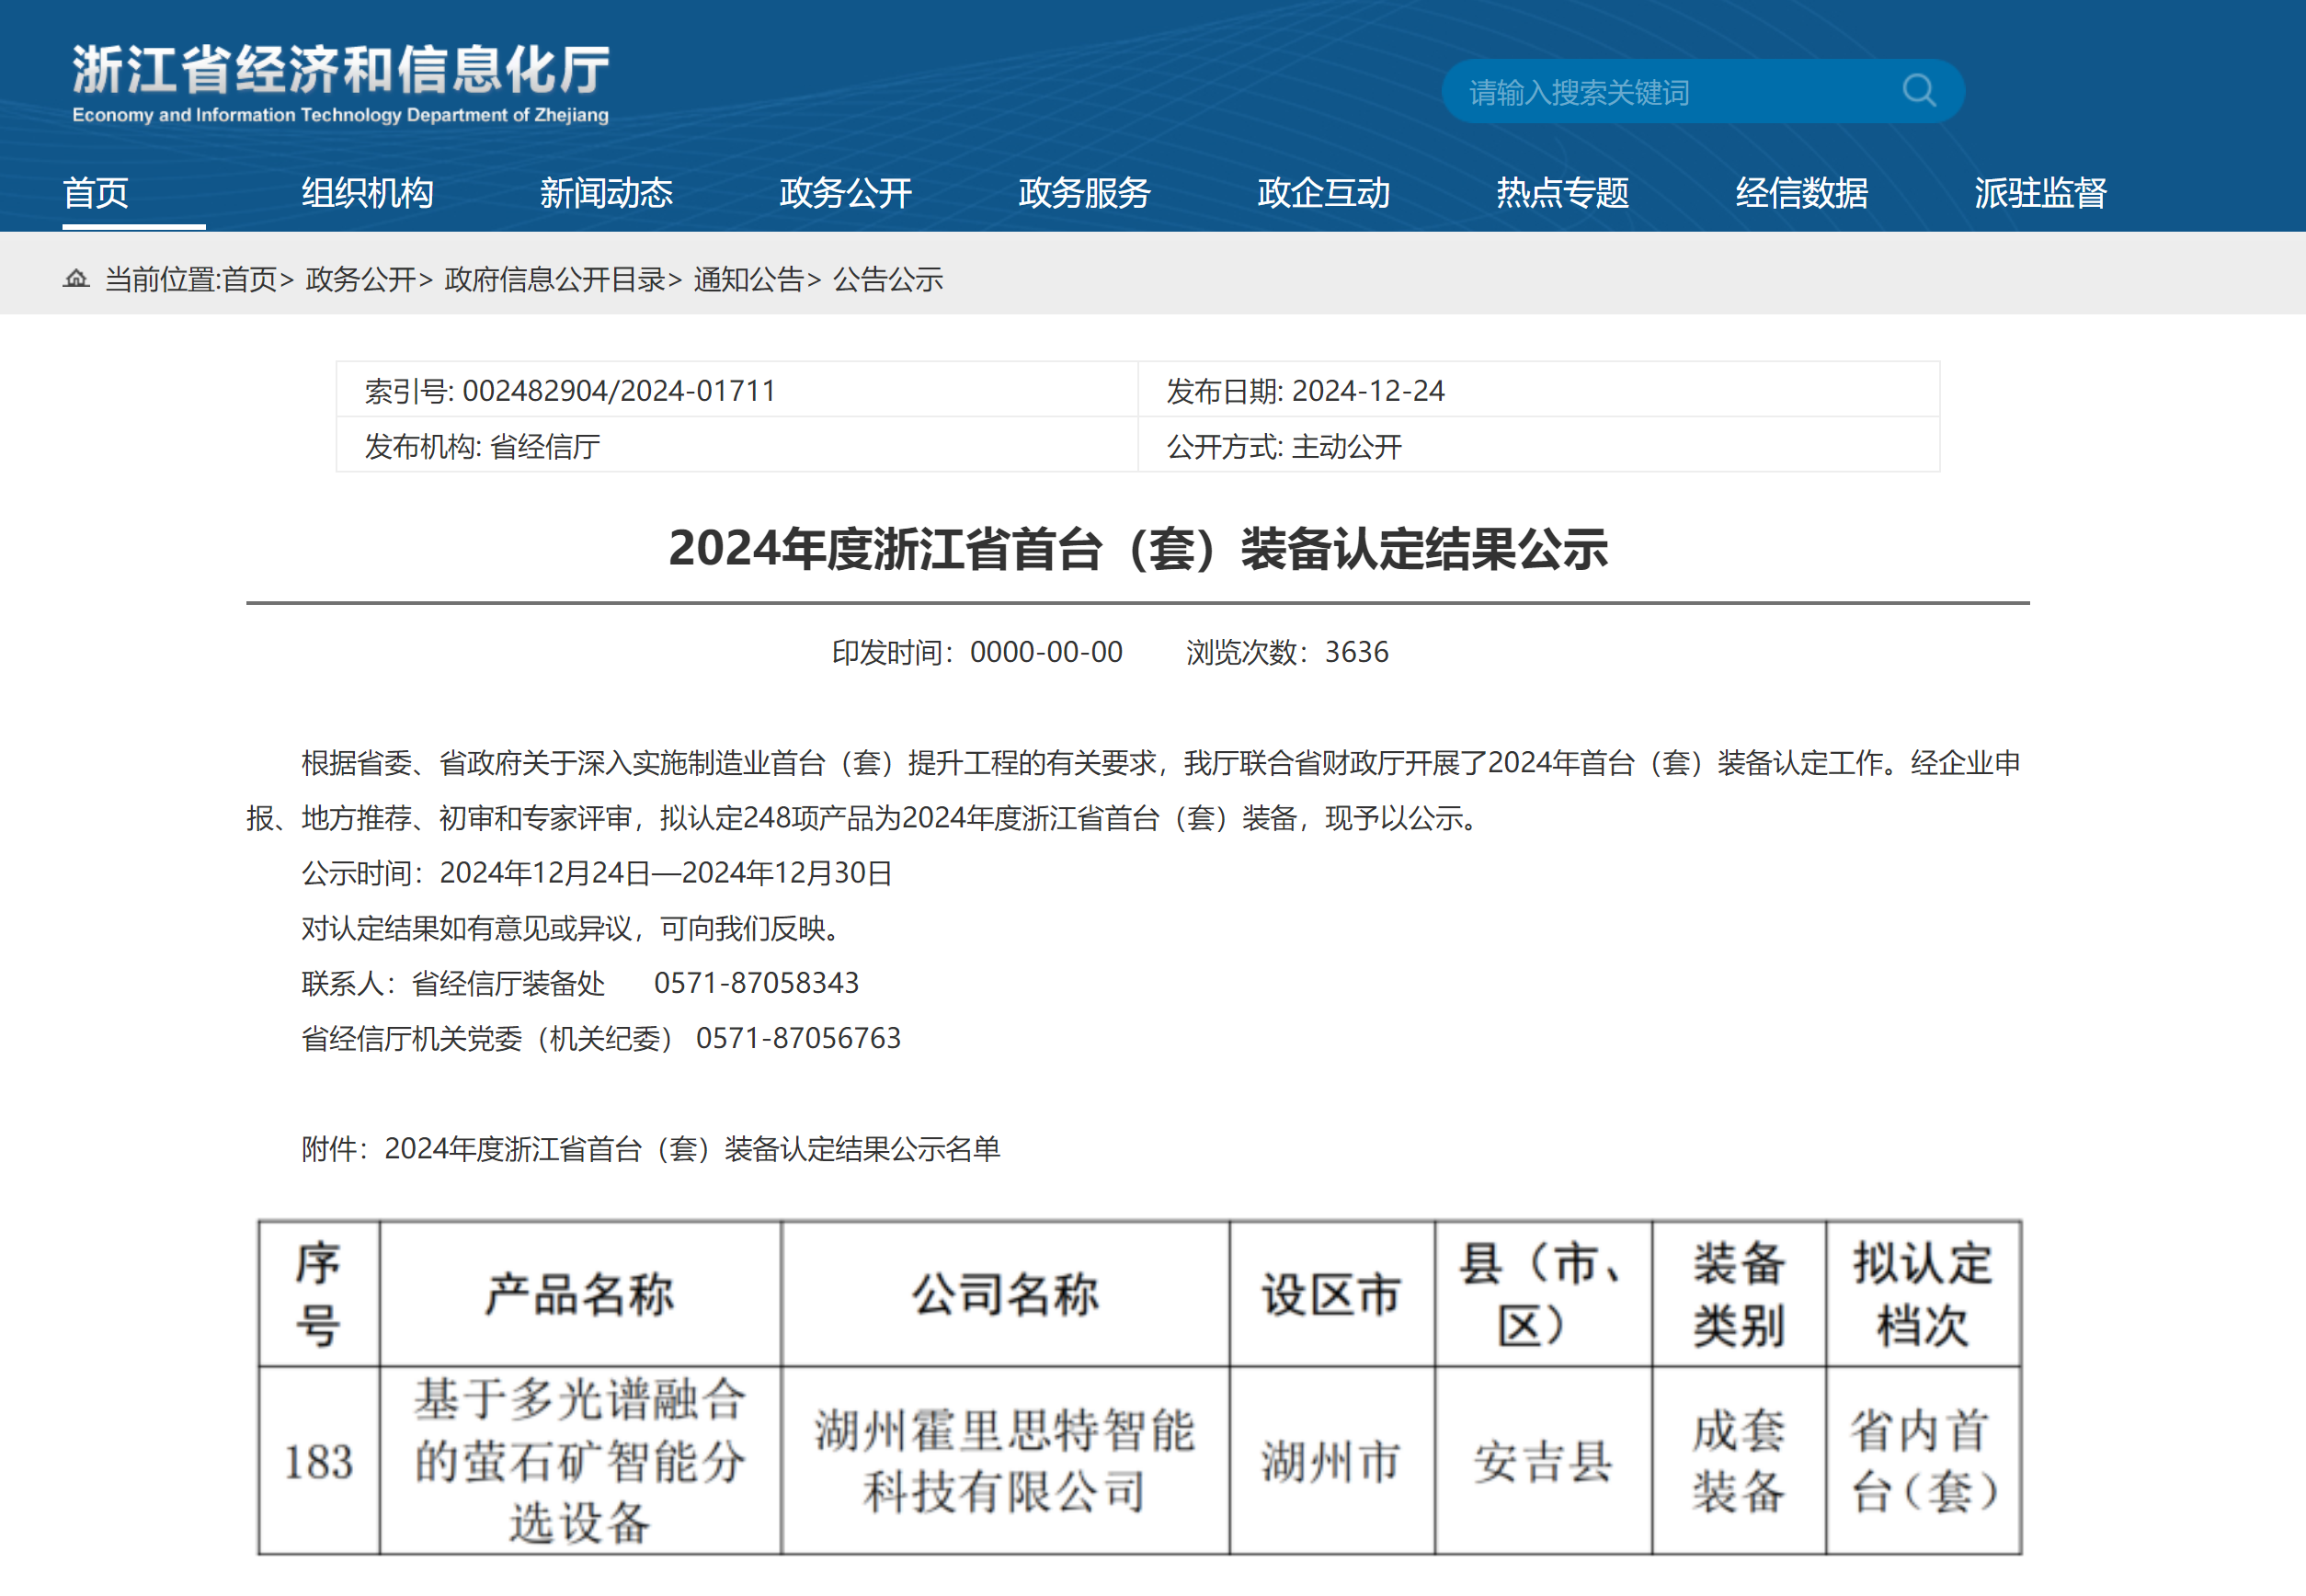Click the search magnifier icon
This screenshot has width=2306, height=1596.
pyautogui.click(x=1918, y=91)
